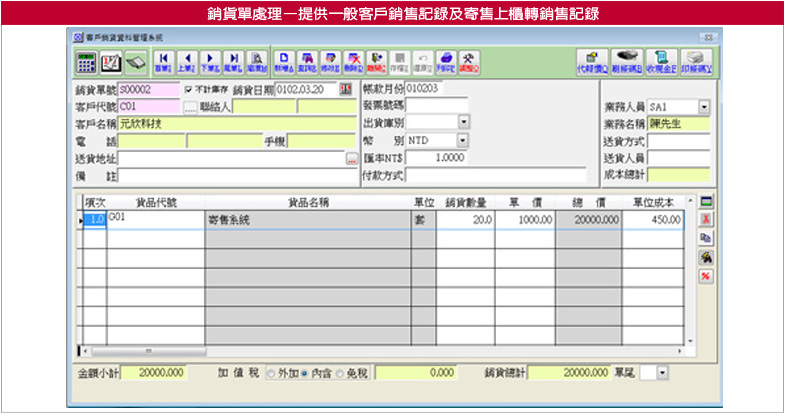This screenshot has height=417, width=786.
Task: Toggle the 不計庫存 checkbox
Action: [189, 89]
